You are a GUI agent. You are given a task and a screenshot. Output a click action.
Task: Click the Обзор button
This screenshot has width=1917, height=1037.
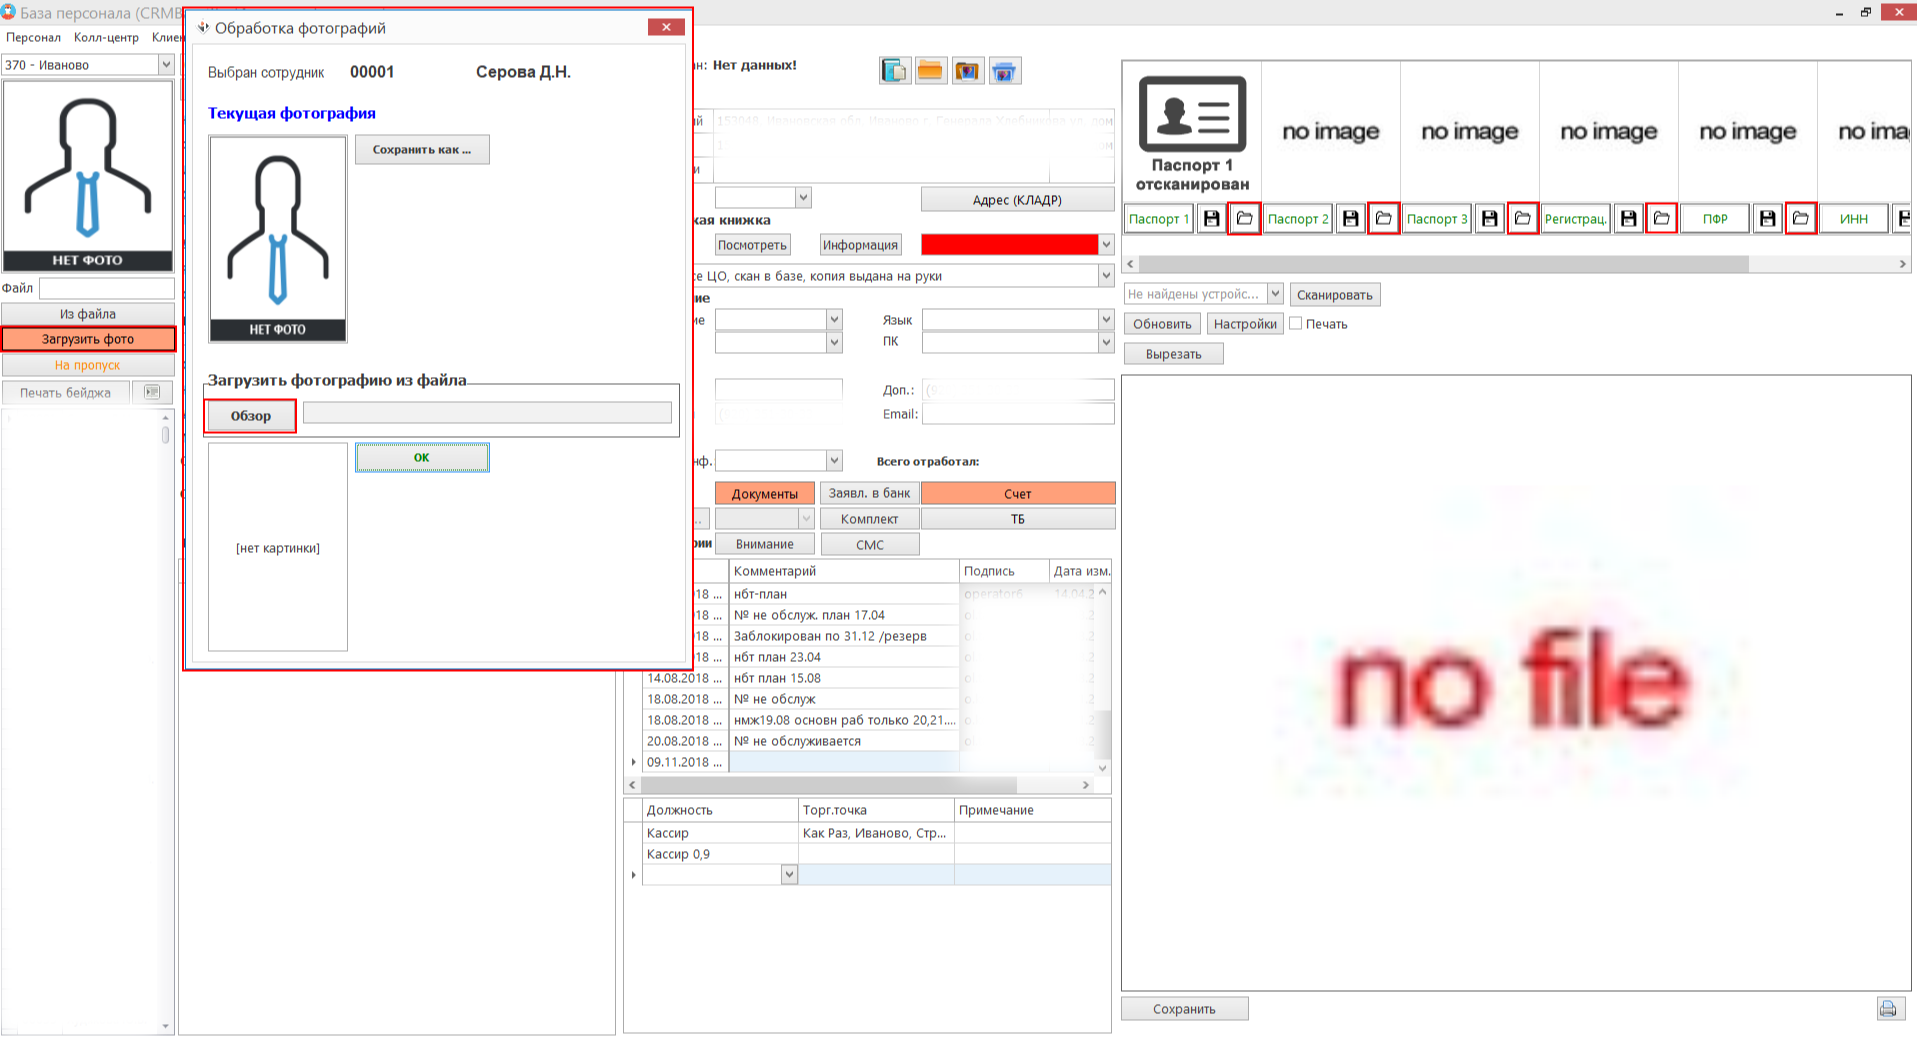(250, 416)
